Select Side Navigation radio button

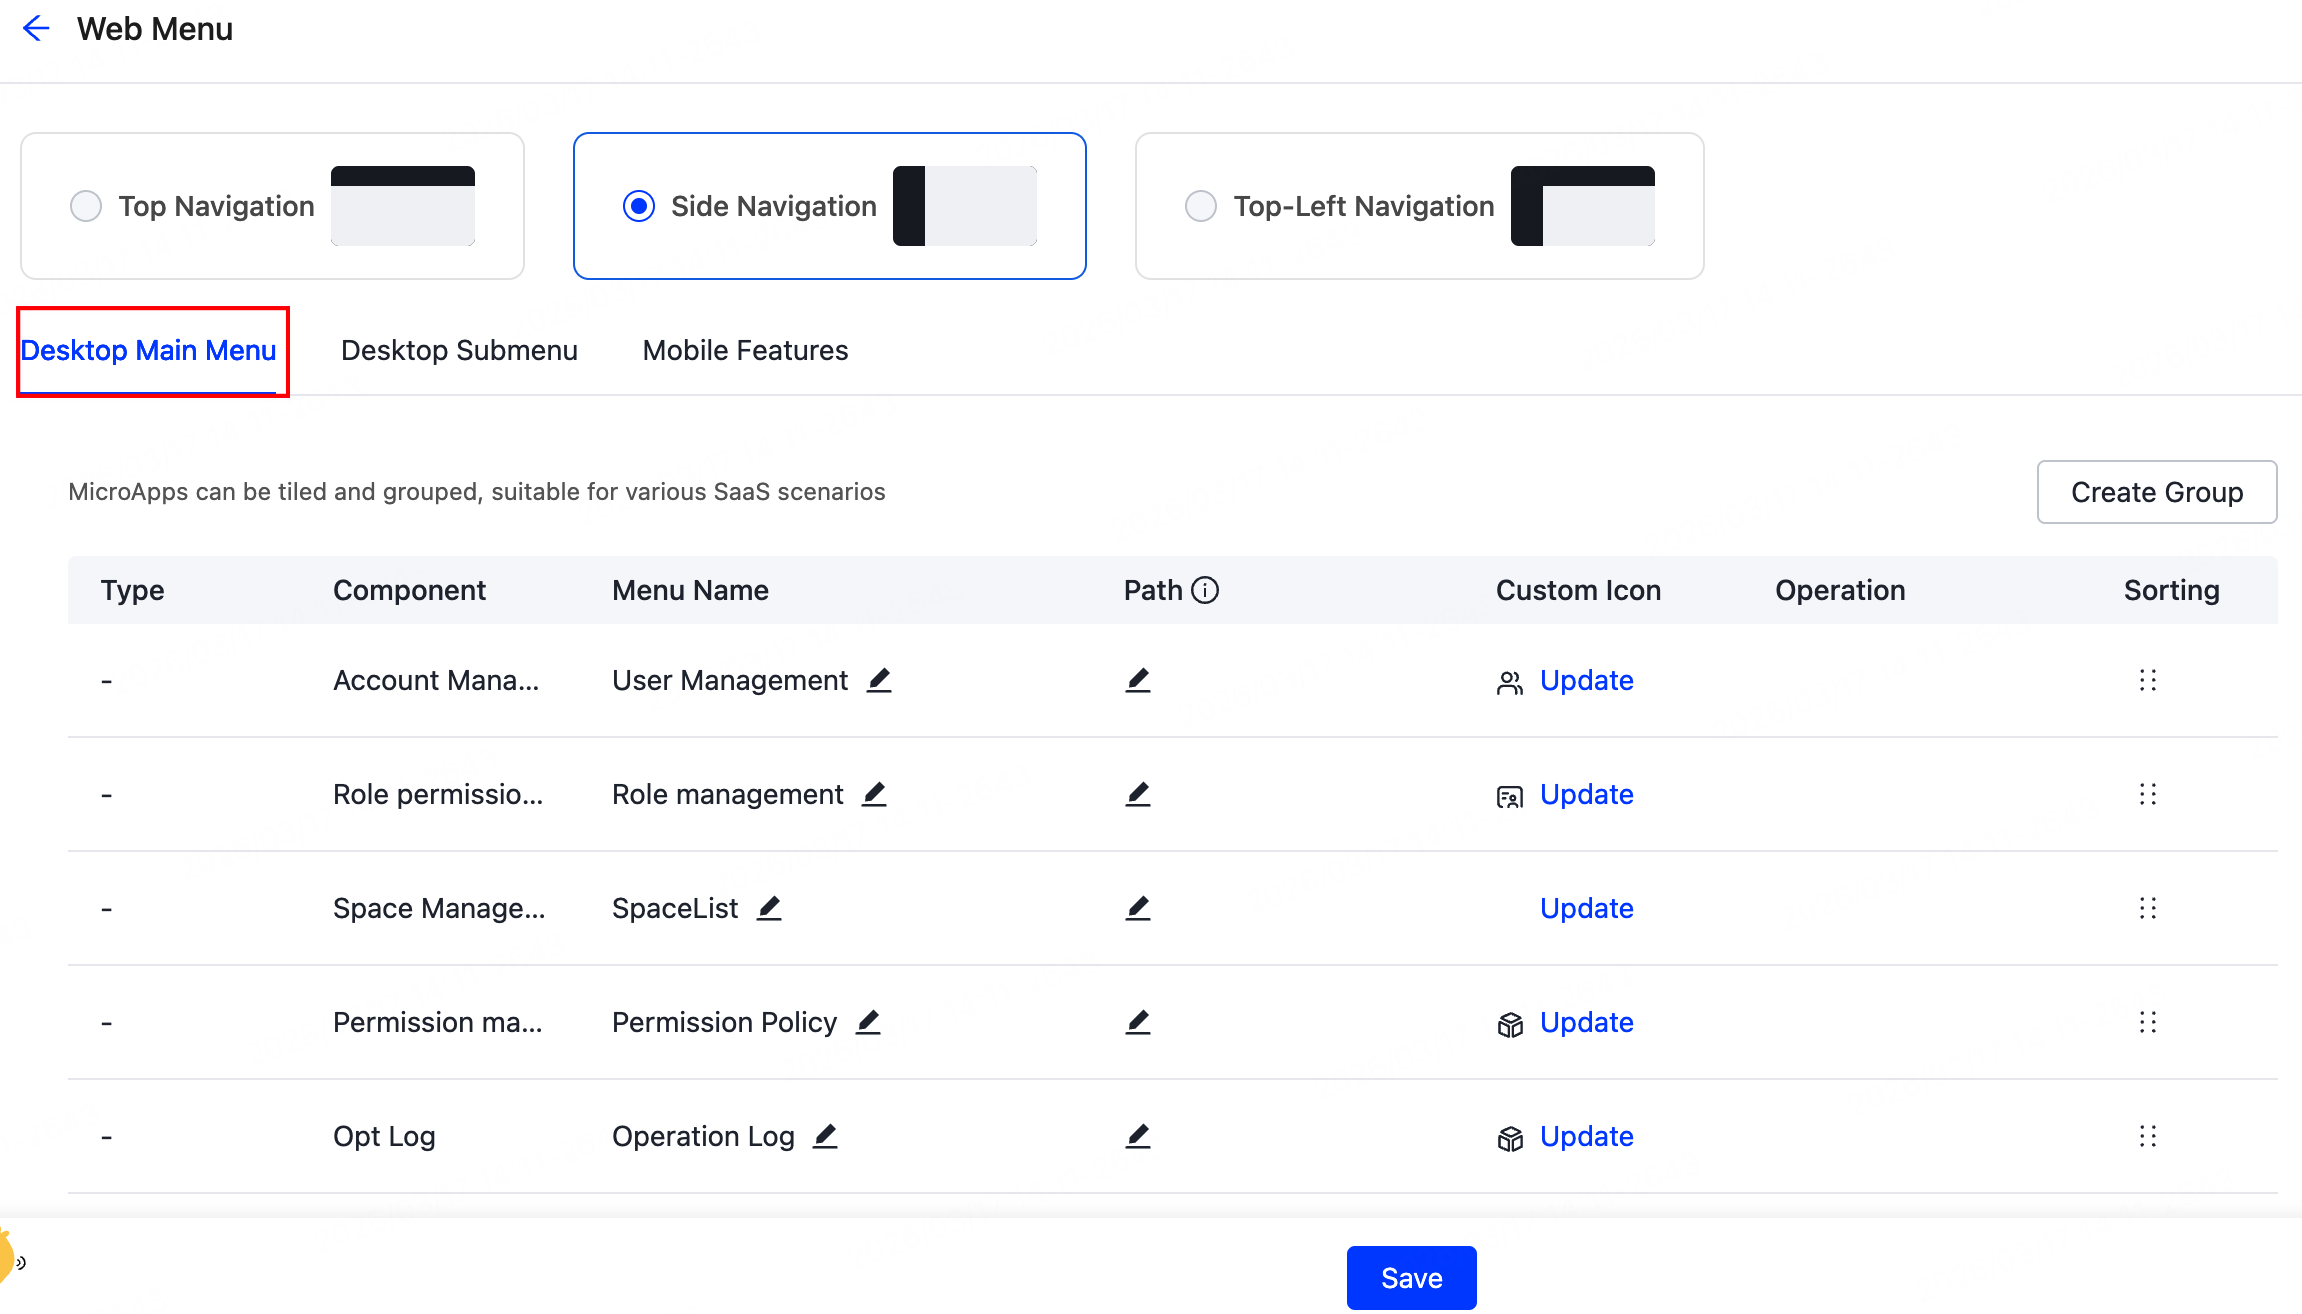[639, 207]
